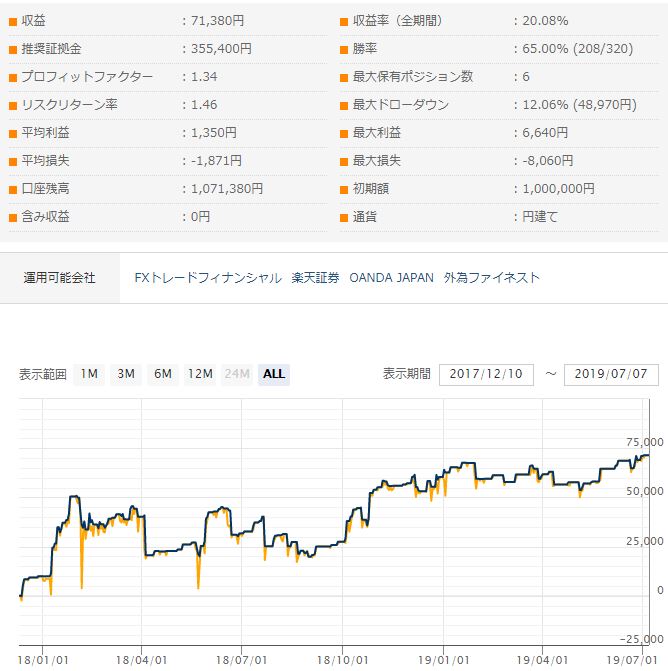Select the ALL display range
This screenshot has width=668, height=671.
tap(274, 374)
